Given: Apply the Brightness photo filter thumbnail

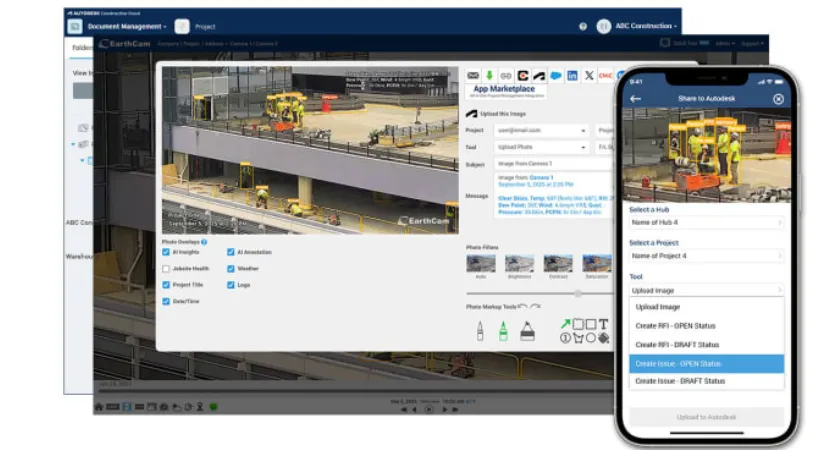Looking at the screenshot, I should coord(519,264).
